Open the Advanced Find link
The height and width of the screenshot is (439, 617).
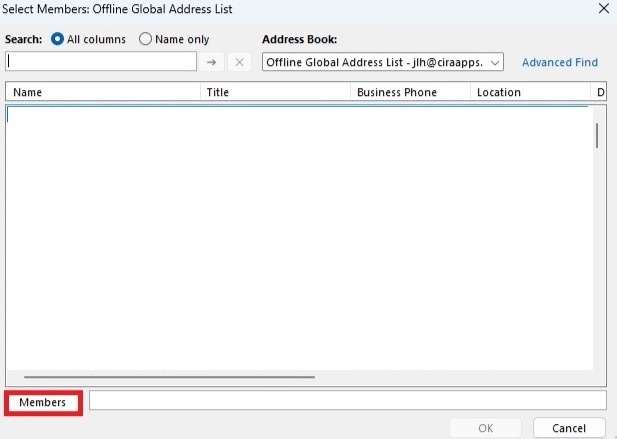(x=560, y=62)
